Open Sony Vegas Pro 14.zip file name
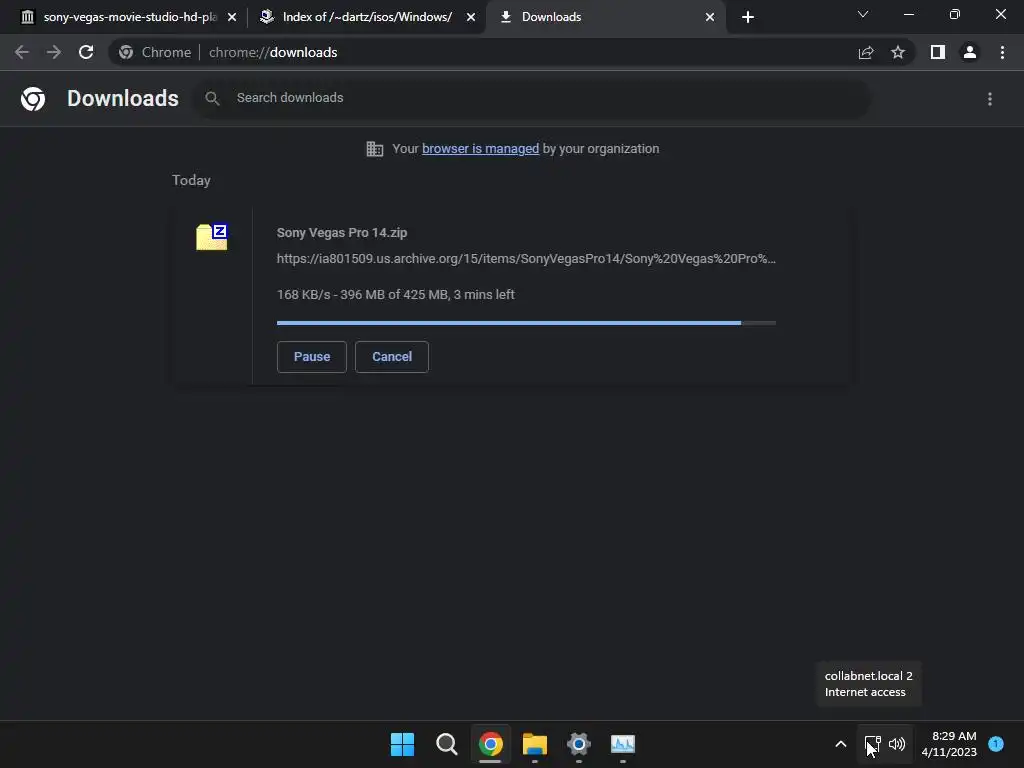Screen dimensions: 1024x768 (x=342, y=232)
